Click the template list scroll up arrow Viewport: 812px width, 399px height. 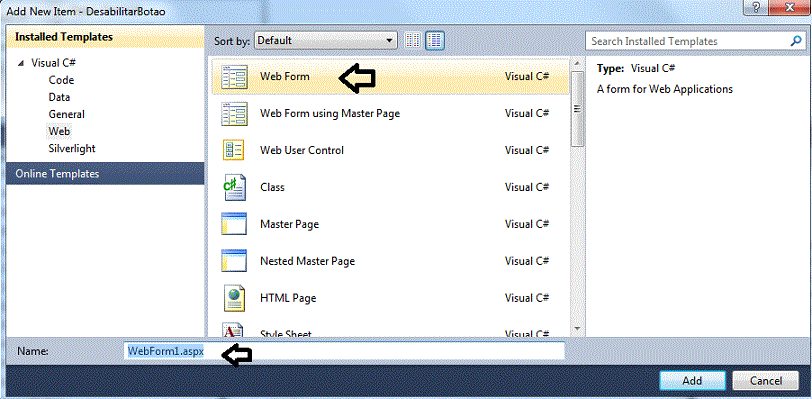point(578,63)
